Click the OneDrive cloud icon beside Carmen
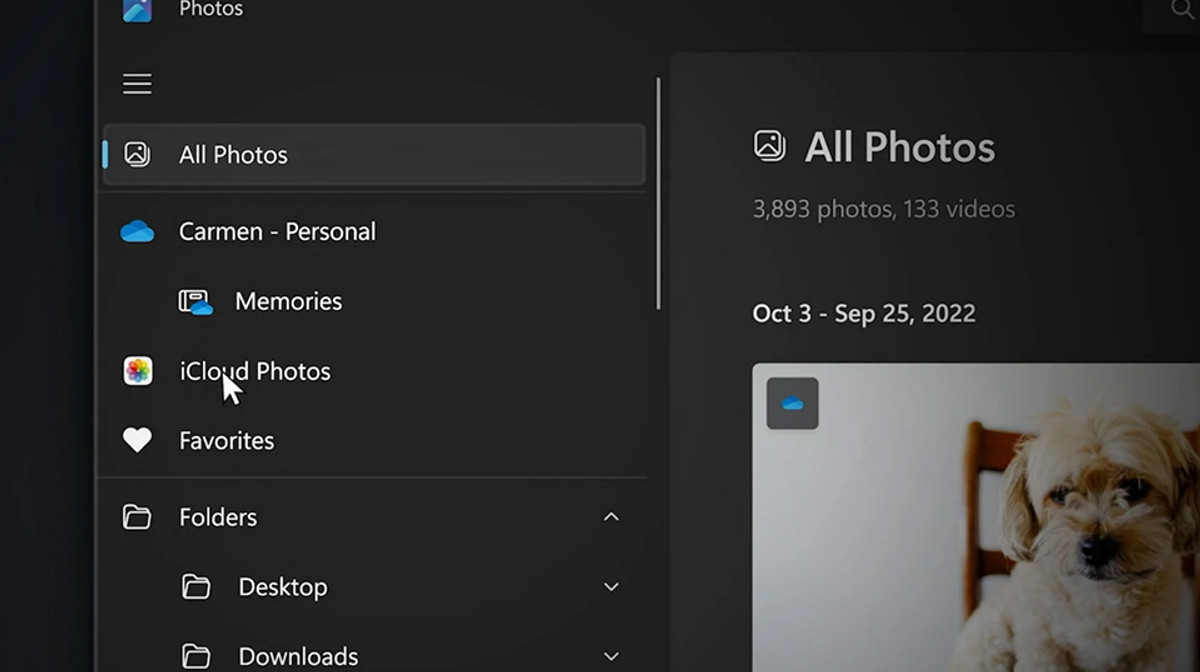The image size is (1200, 672). [x=137, y=232]
